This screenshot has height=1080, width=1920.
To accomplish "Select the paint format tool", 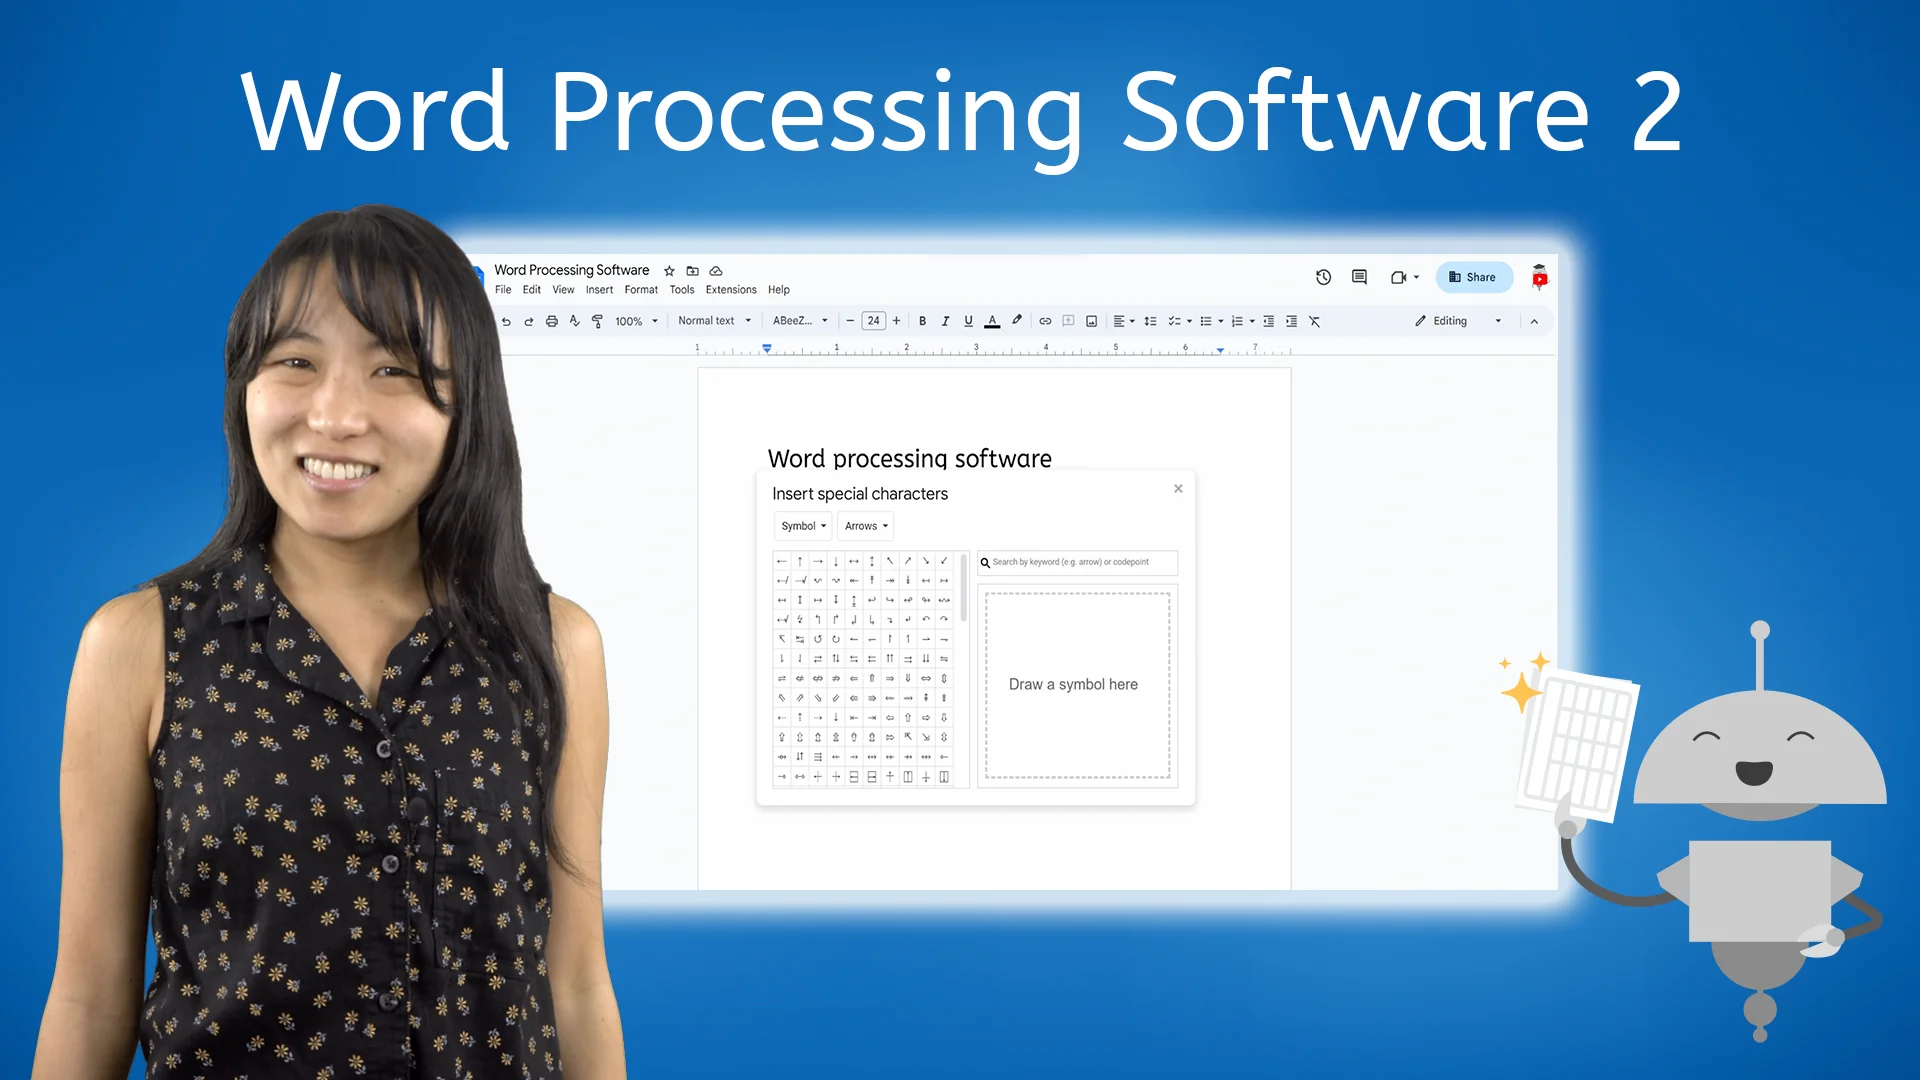I will [597, 321].
